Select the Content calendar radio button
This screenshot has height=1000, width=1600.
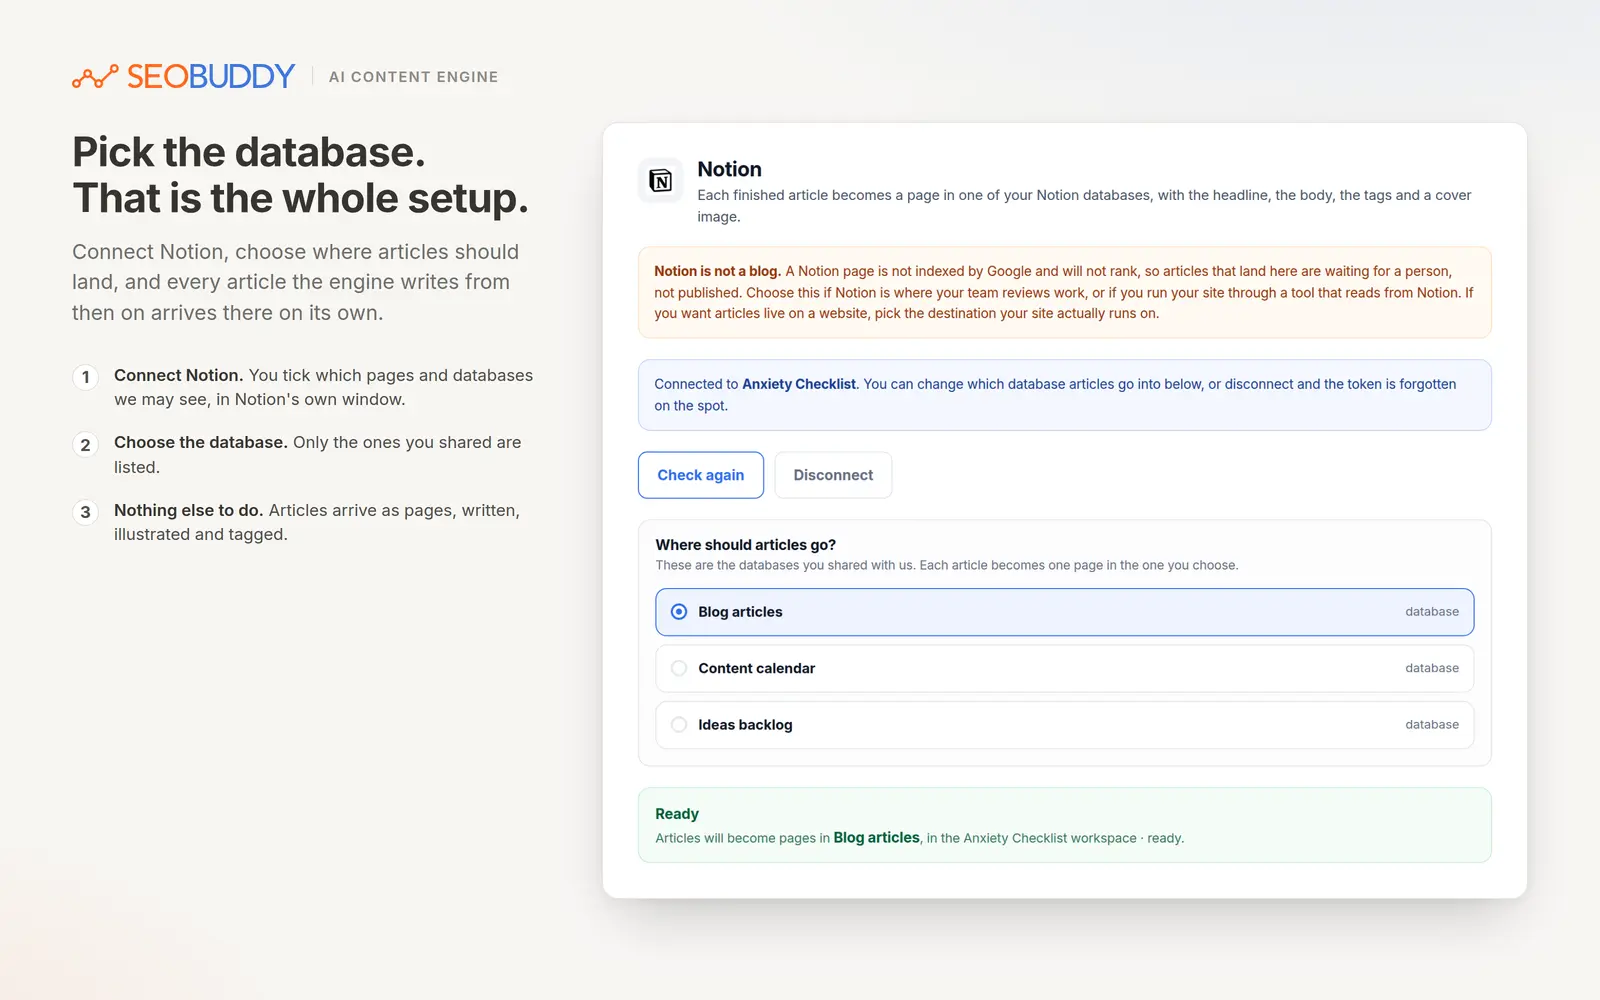679,668
